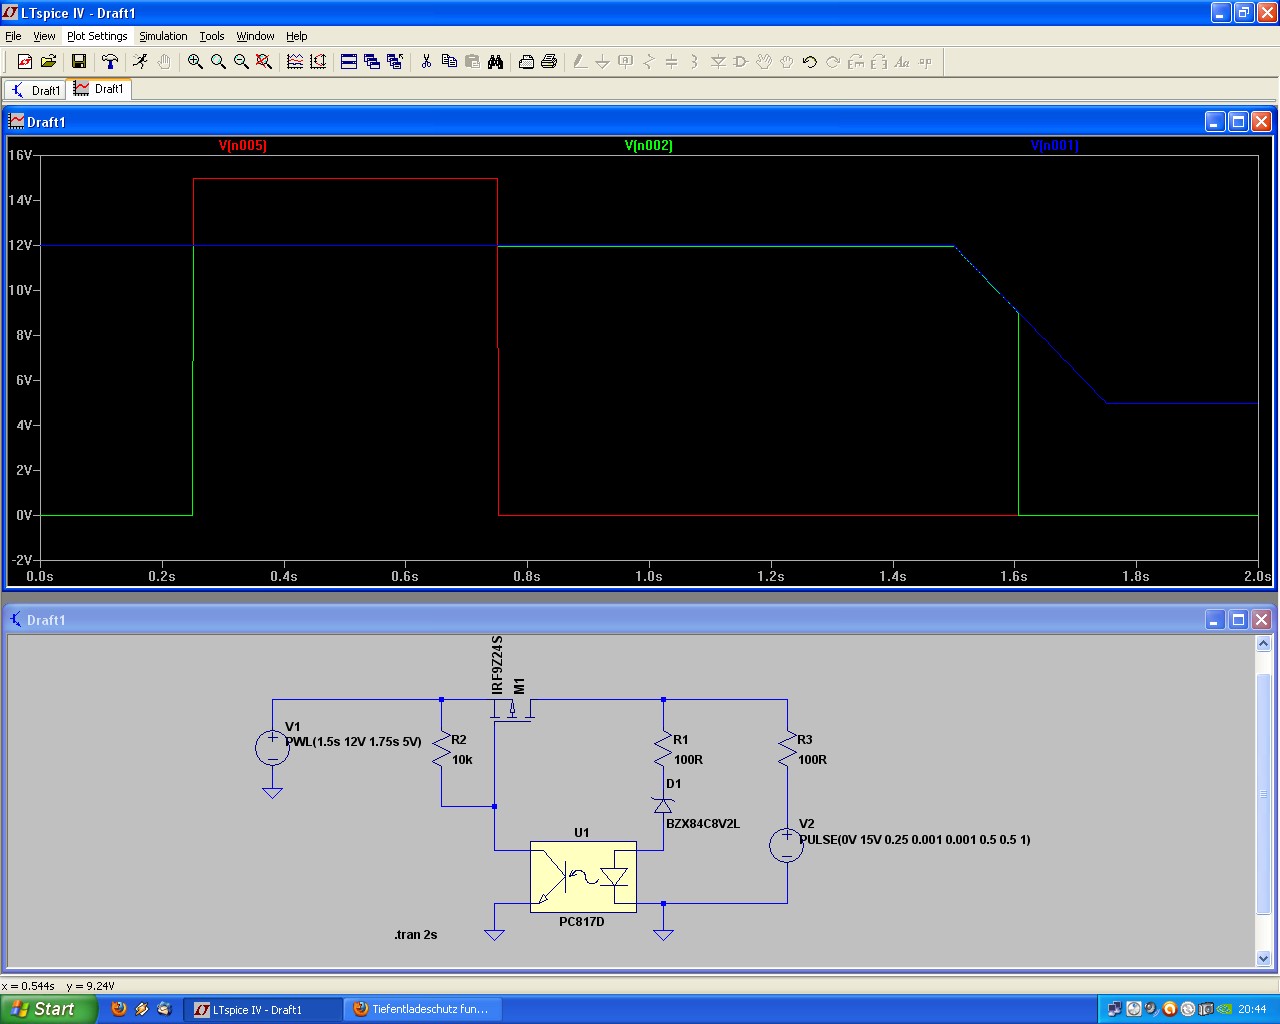Click the 20:44 system tray clock

pyautogui.click(x=1252, y=1009)
